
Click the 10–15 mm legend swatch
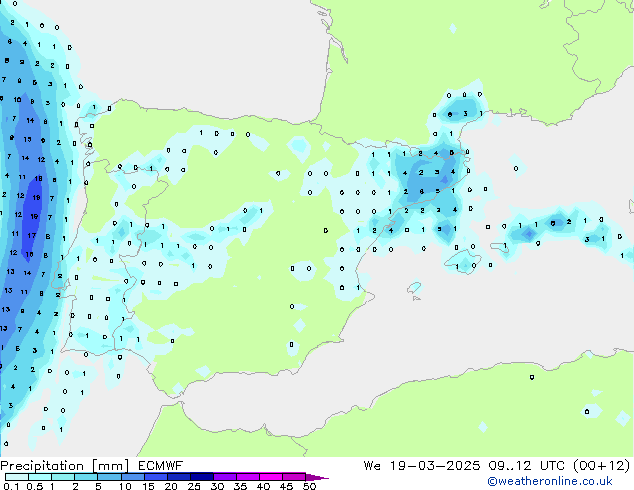pyautogui.click(x=132, y=477)
